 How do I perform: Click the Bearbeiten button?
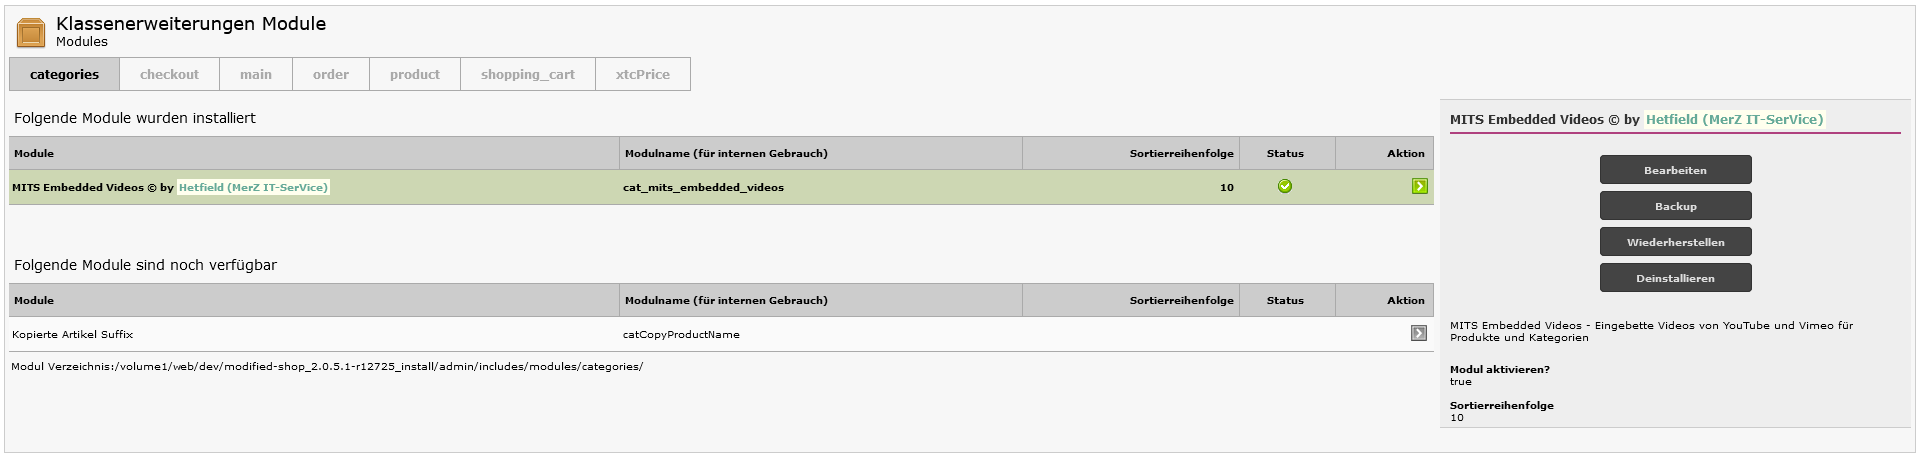(x=1675, y=170)
